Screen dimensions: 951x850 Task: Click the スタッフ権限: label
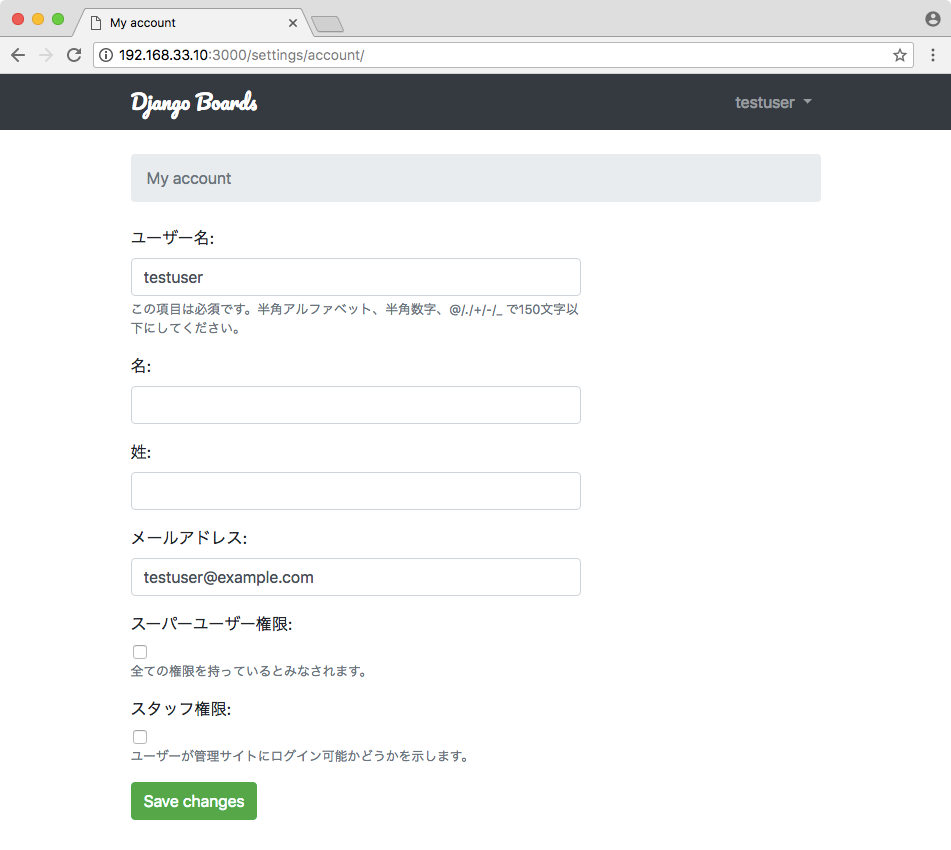[181, 709]
